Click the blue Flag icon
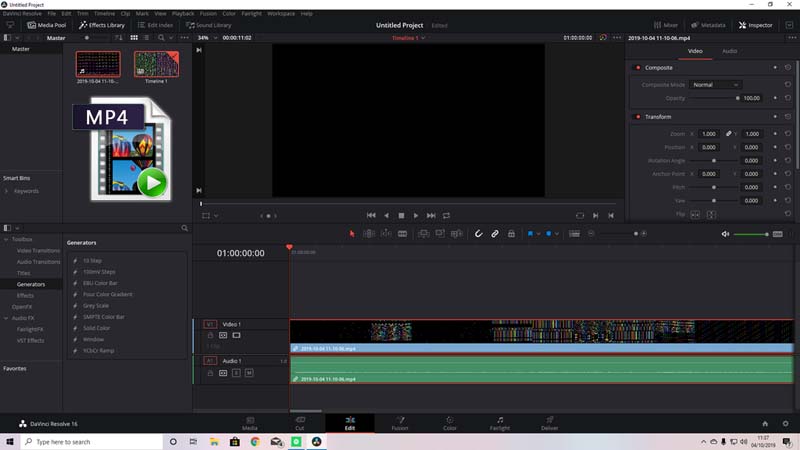The width and height of the screenshot is (800, 450). [530, 234]
